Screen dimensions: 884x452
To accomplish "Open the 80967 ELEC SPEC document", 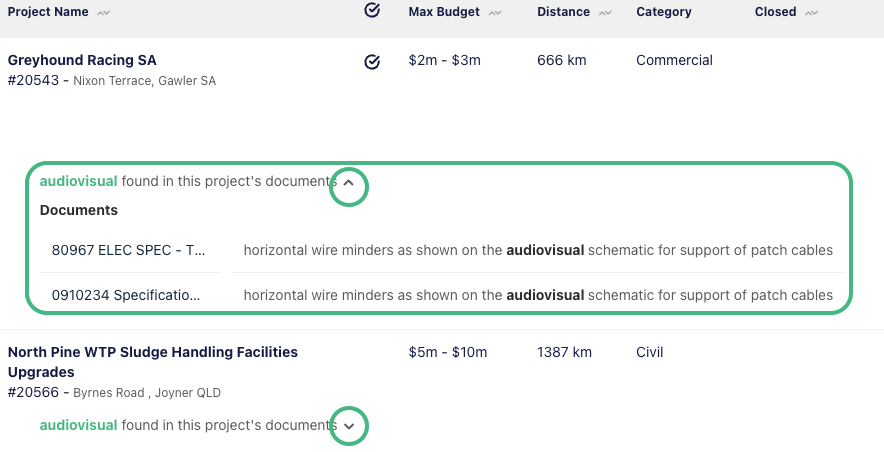I will (x=129, y=250).
